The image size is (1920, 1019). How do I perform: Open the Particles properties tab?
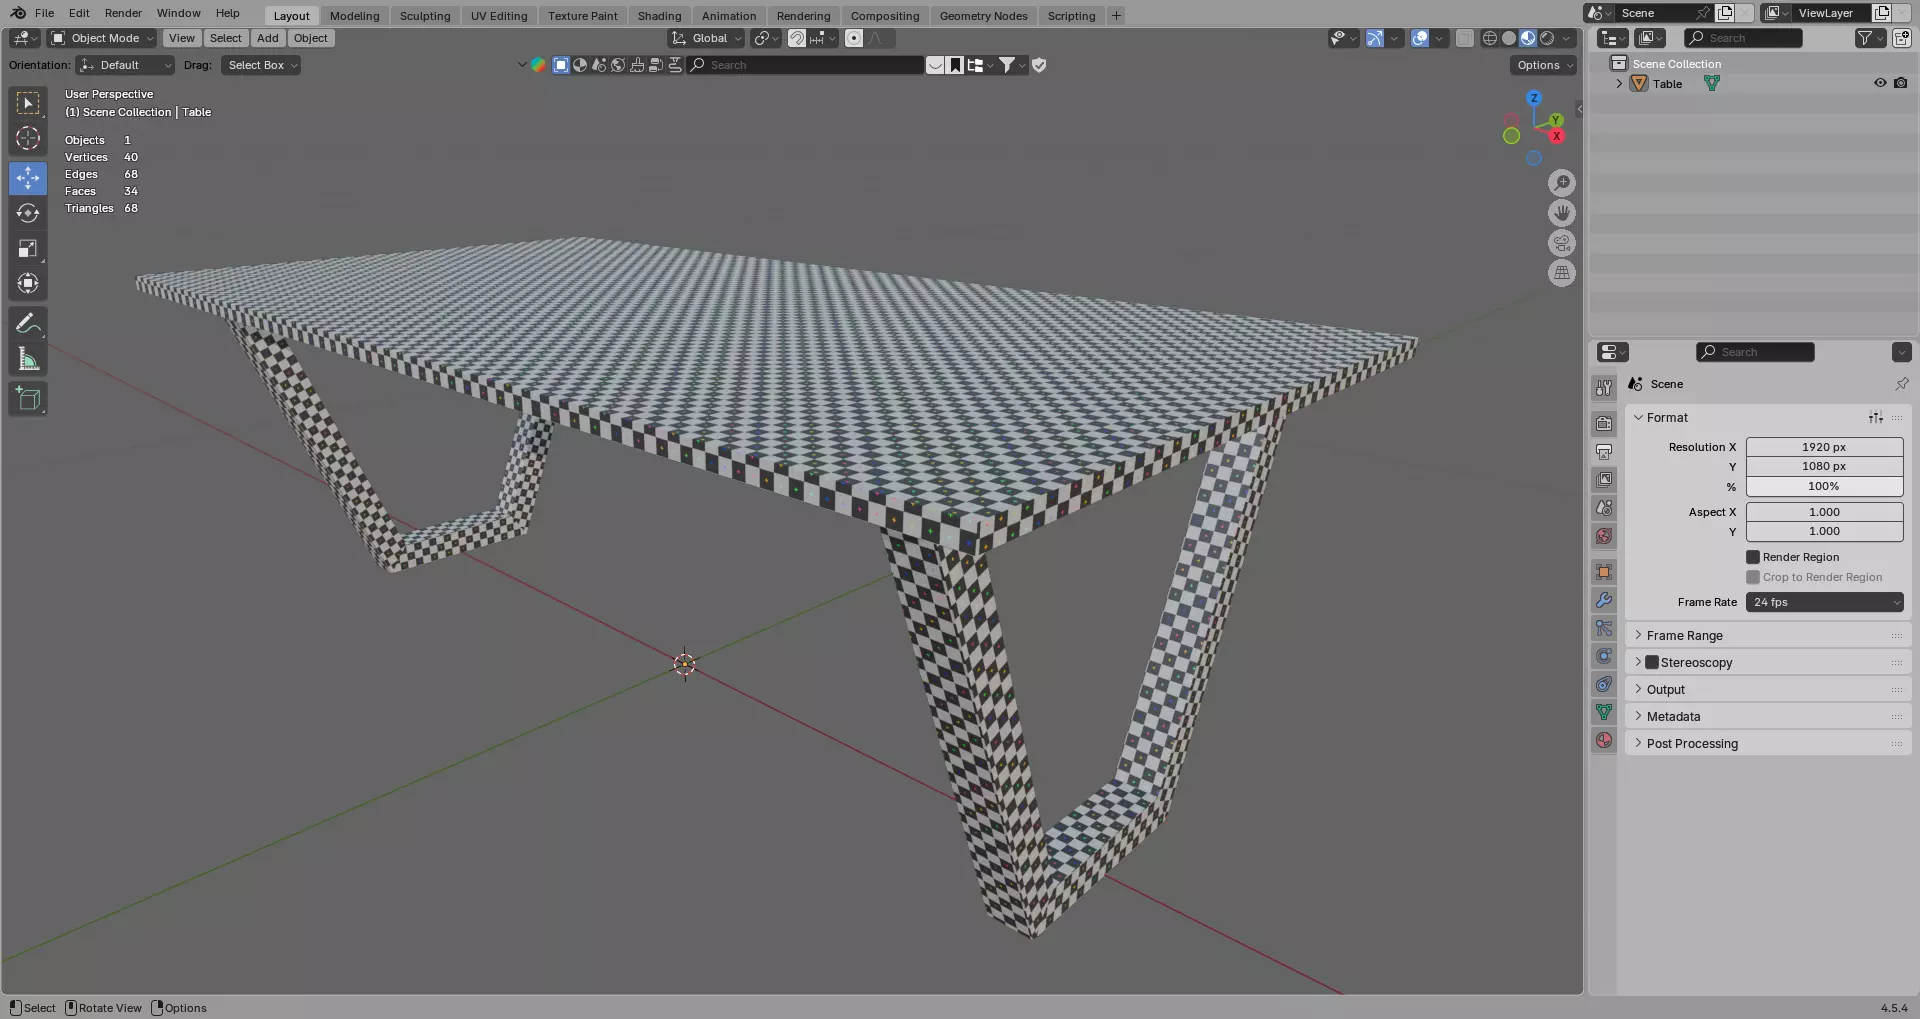click(1604, 628)
